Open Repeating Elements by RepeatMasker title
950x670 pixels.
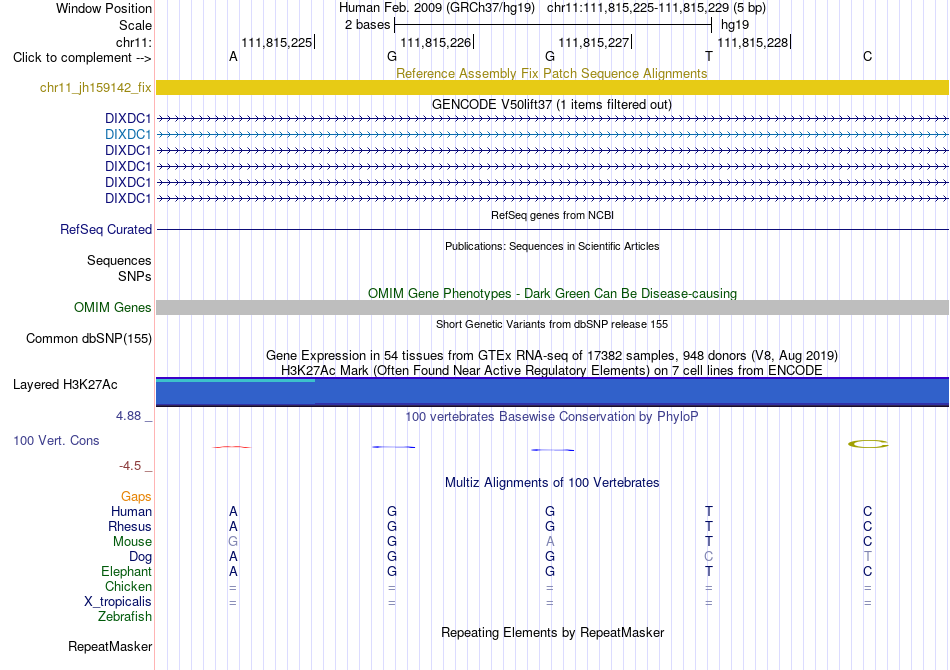552,632
